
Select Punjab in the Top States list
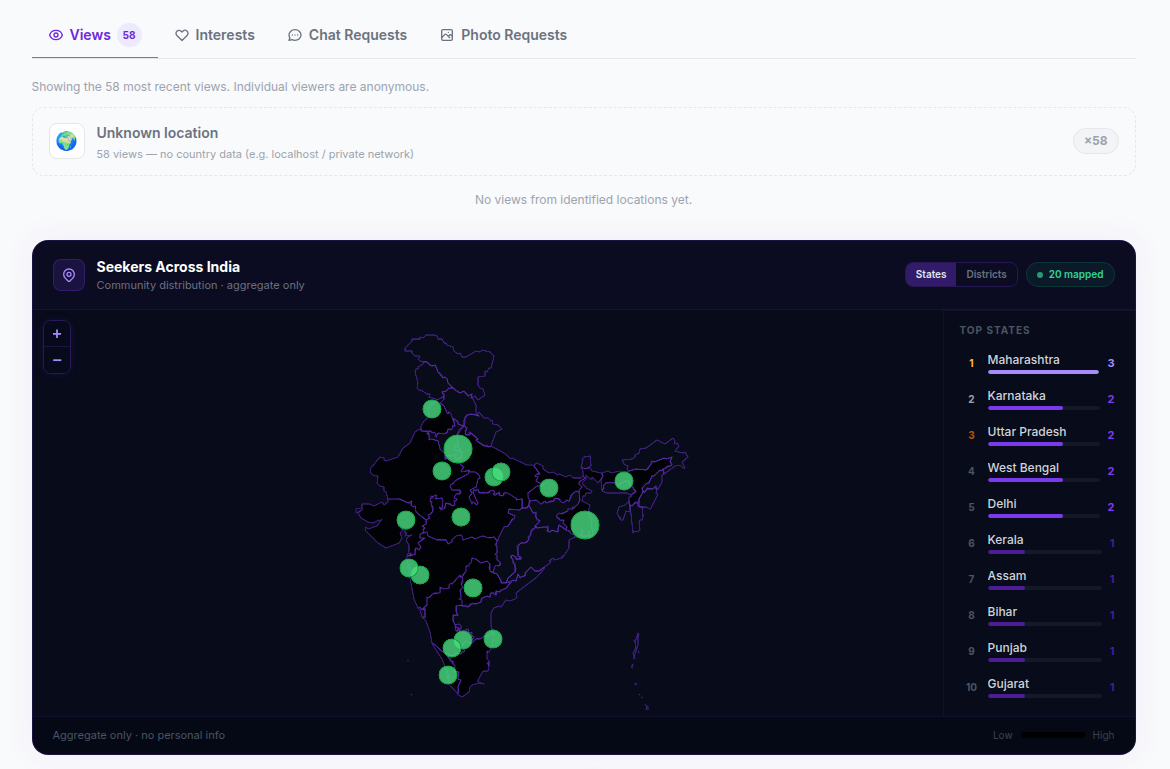(1042, 651)
